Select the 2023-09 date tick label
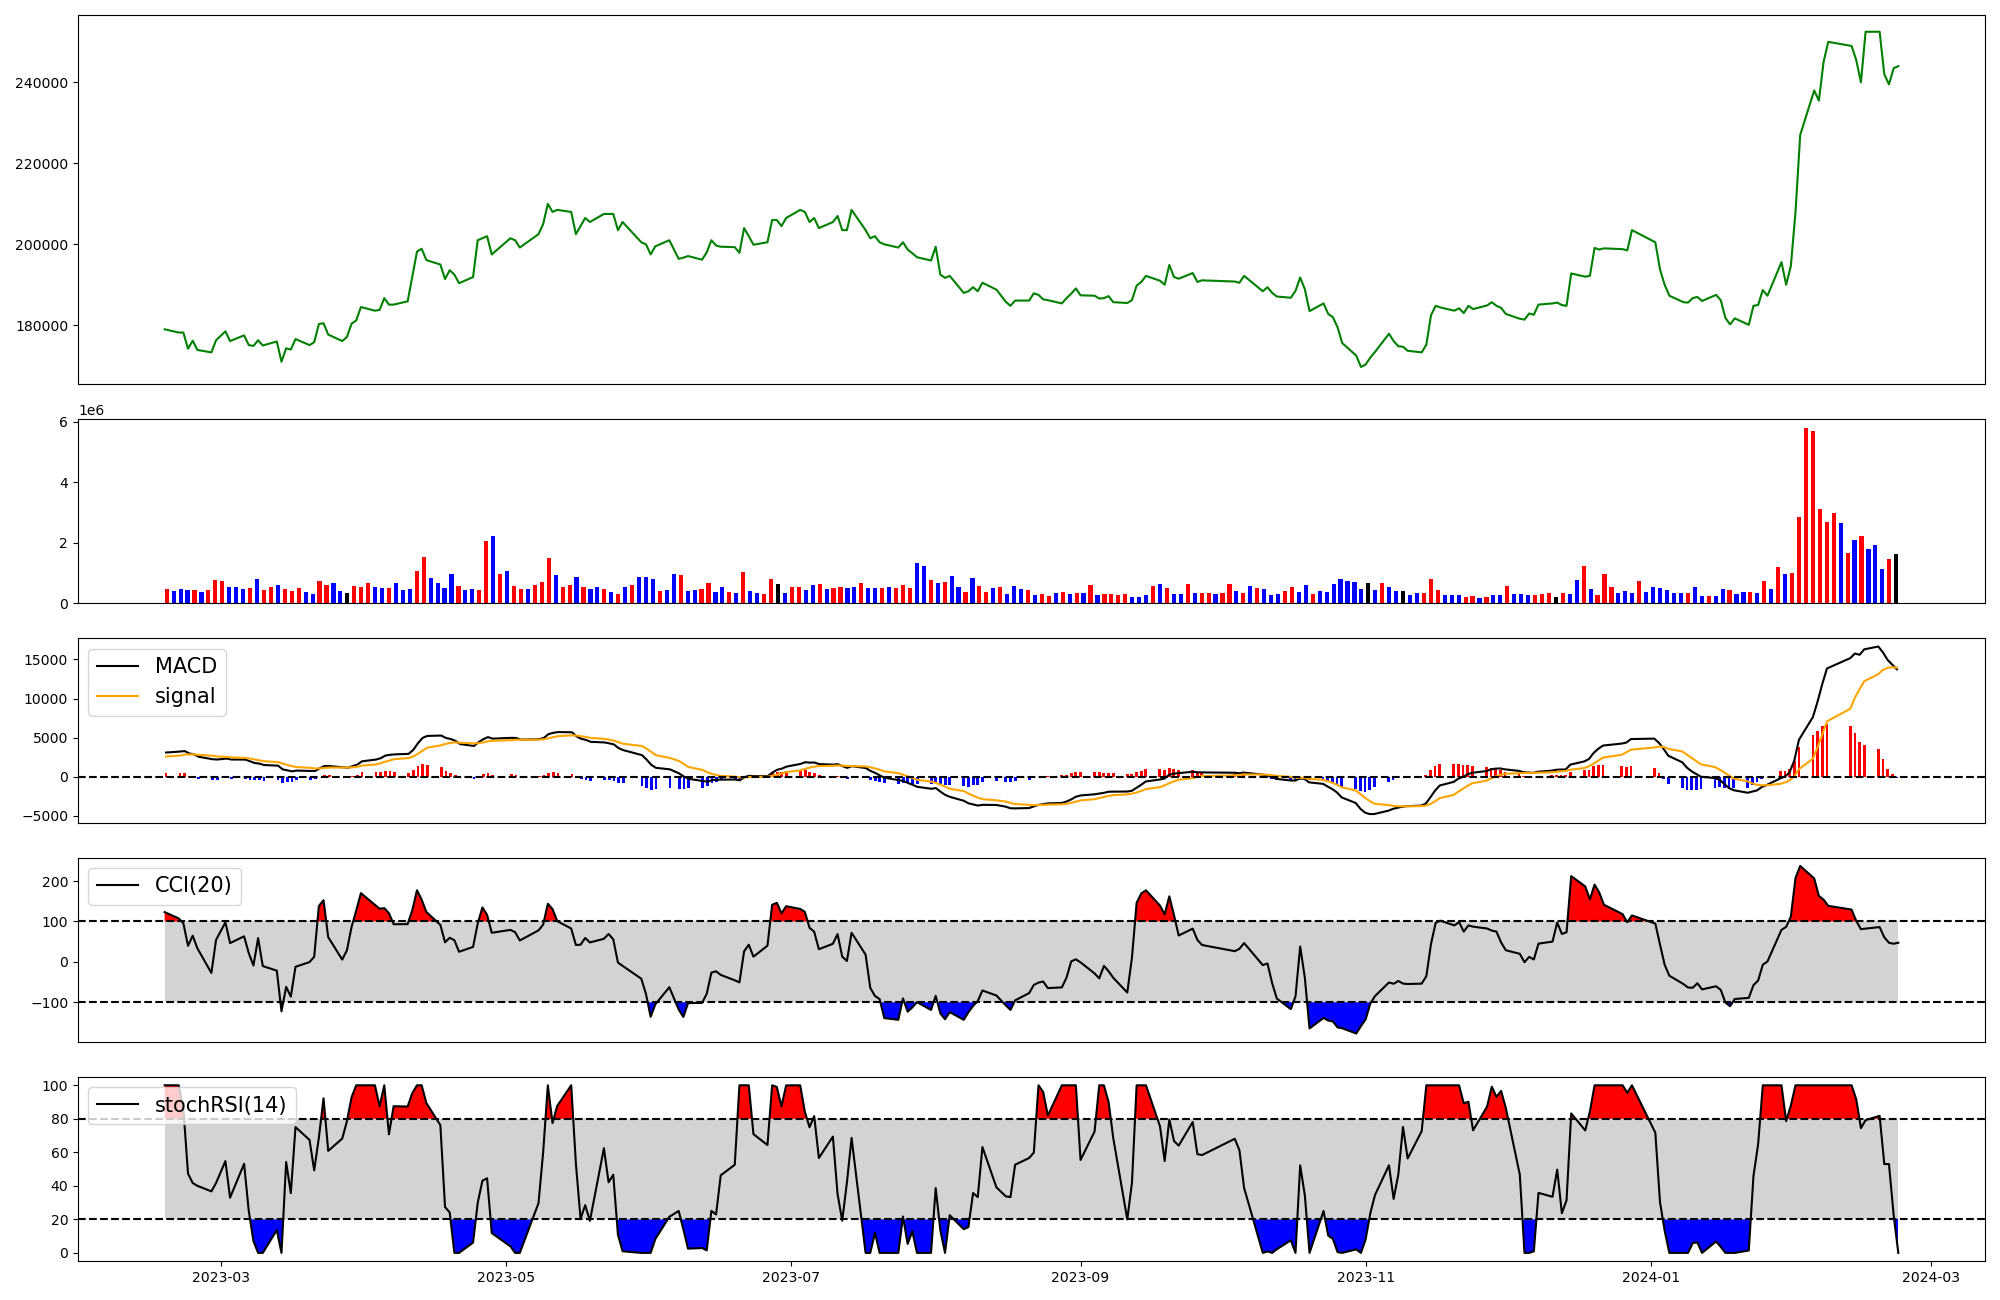The width and height of the screenshot is (2000, 1300). (1080, 1277)
